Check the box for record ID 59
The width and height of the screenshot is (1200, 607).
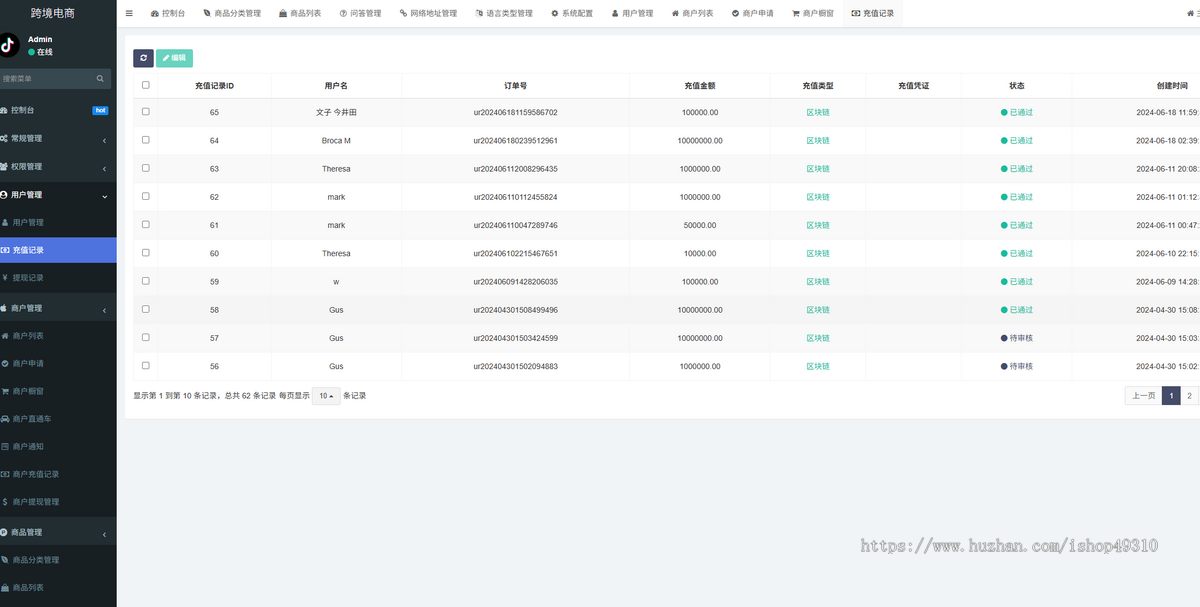tap(145, 281)
